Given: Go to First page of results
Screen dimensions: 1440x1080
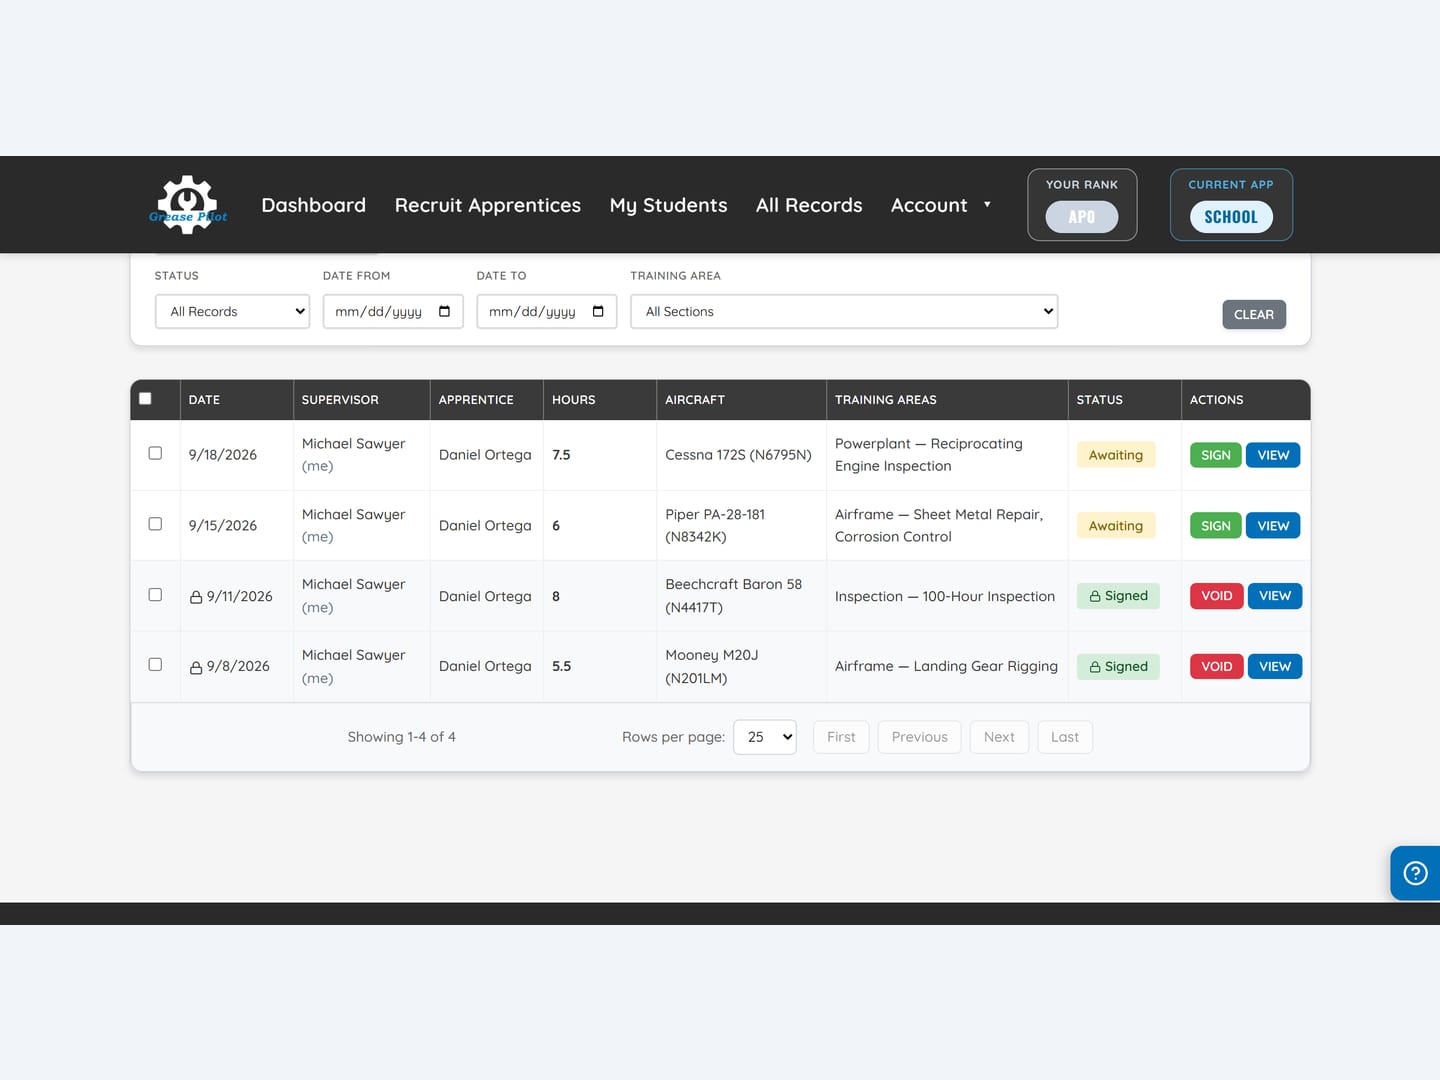Looking at the screenshot, I should point(841,737).
